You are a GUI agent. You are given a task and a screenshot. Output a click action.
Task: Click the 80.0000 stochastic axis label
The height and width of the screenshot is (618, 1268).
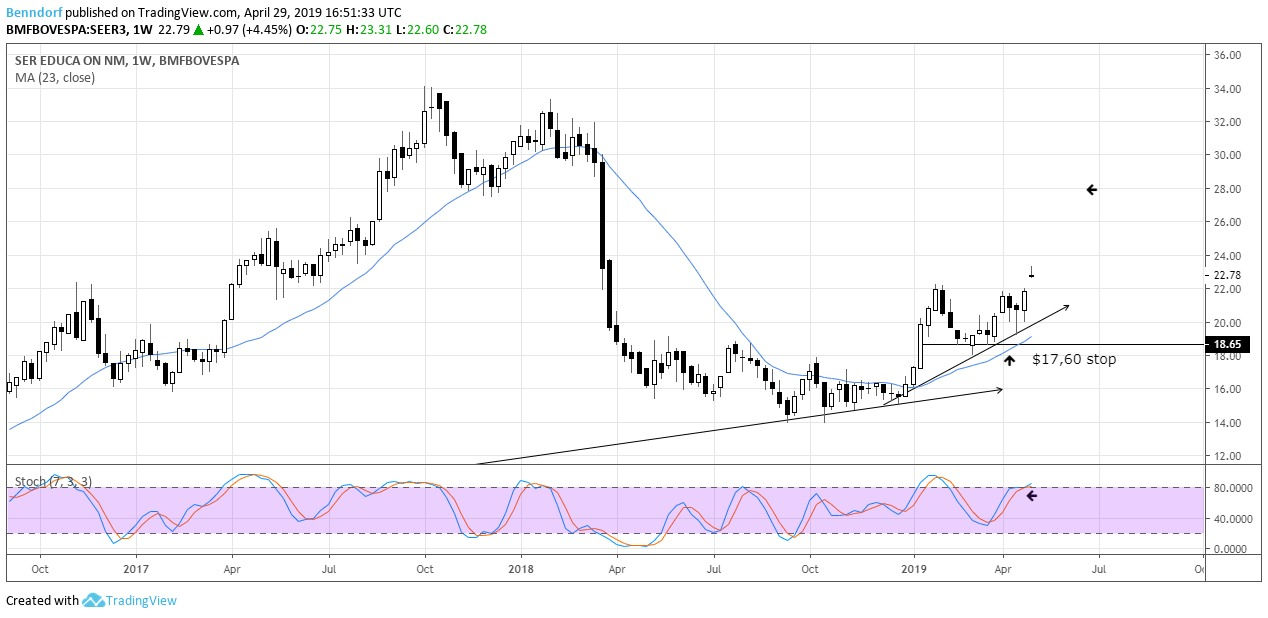[x=1232, y=489]
